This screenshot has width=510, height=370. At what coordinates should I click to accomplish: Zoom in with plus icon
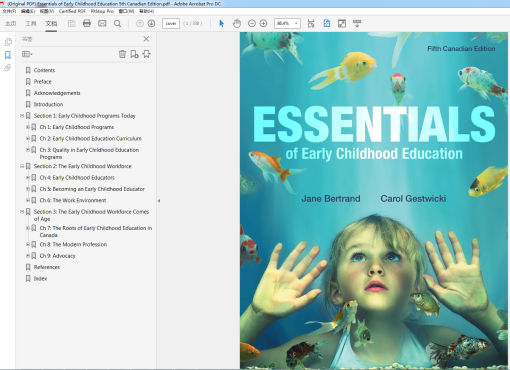coord(263,23)
